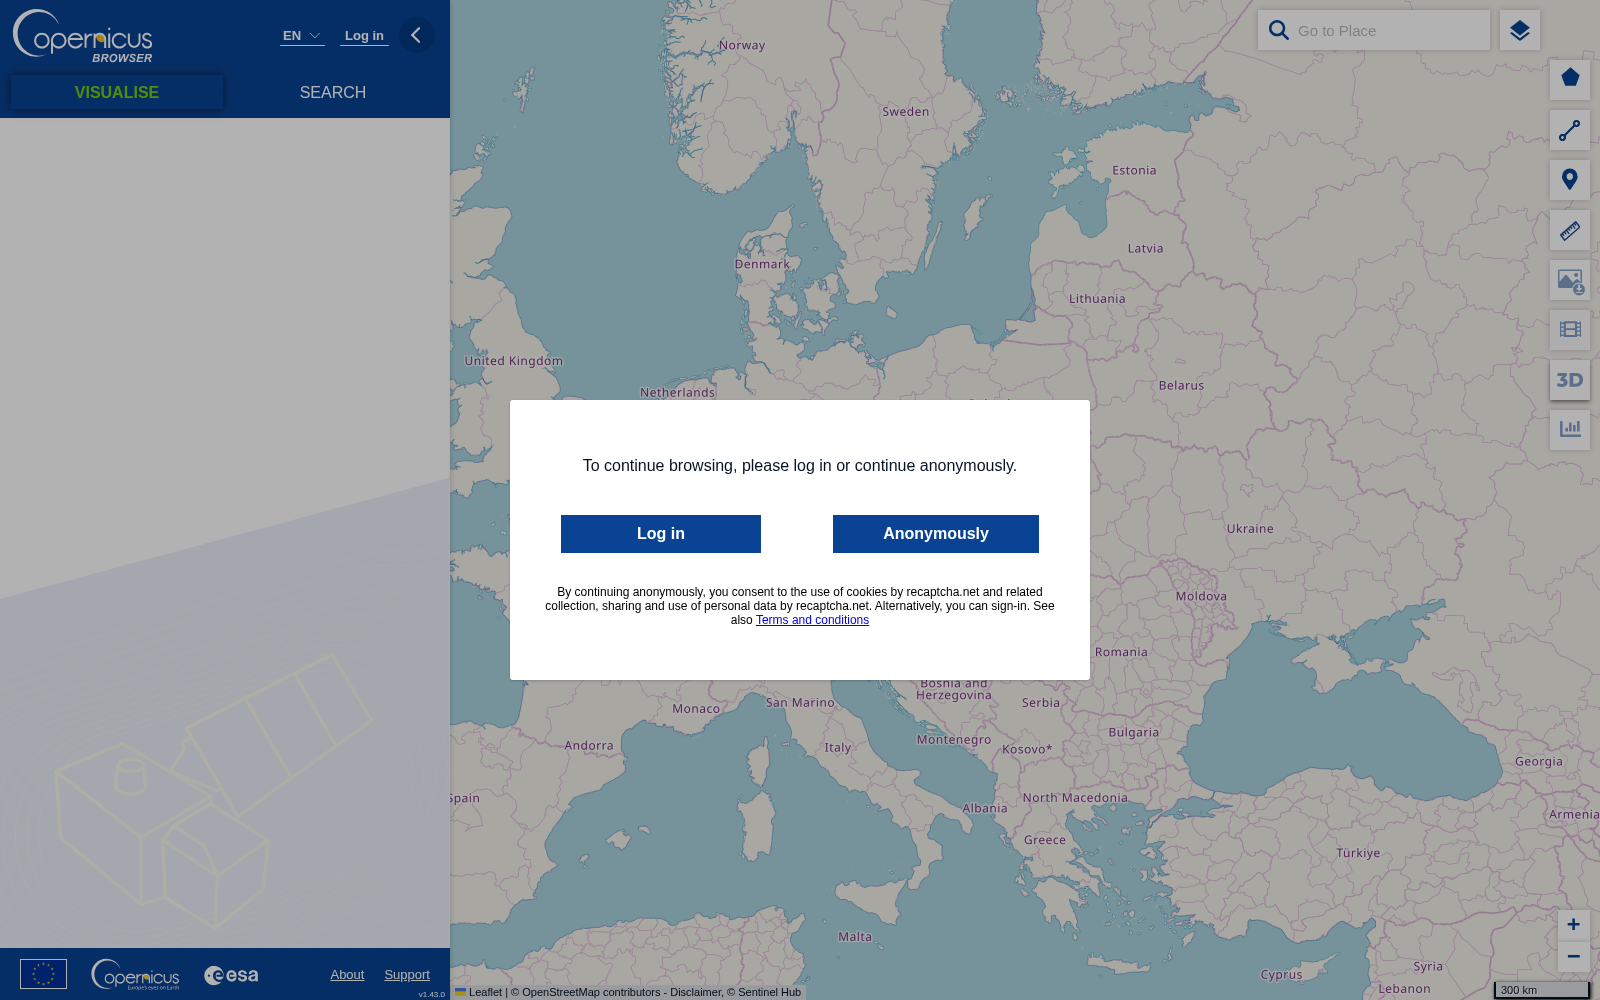Open the statistical chart tool
This screenshot has width=1600, height=1000.
click(x=1570, y=430)
